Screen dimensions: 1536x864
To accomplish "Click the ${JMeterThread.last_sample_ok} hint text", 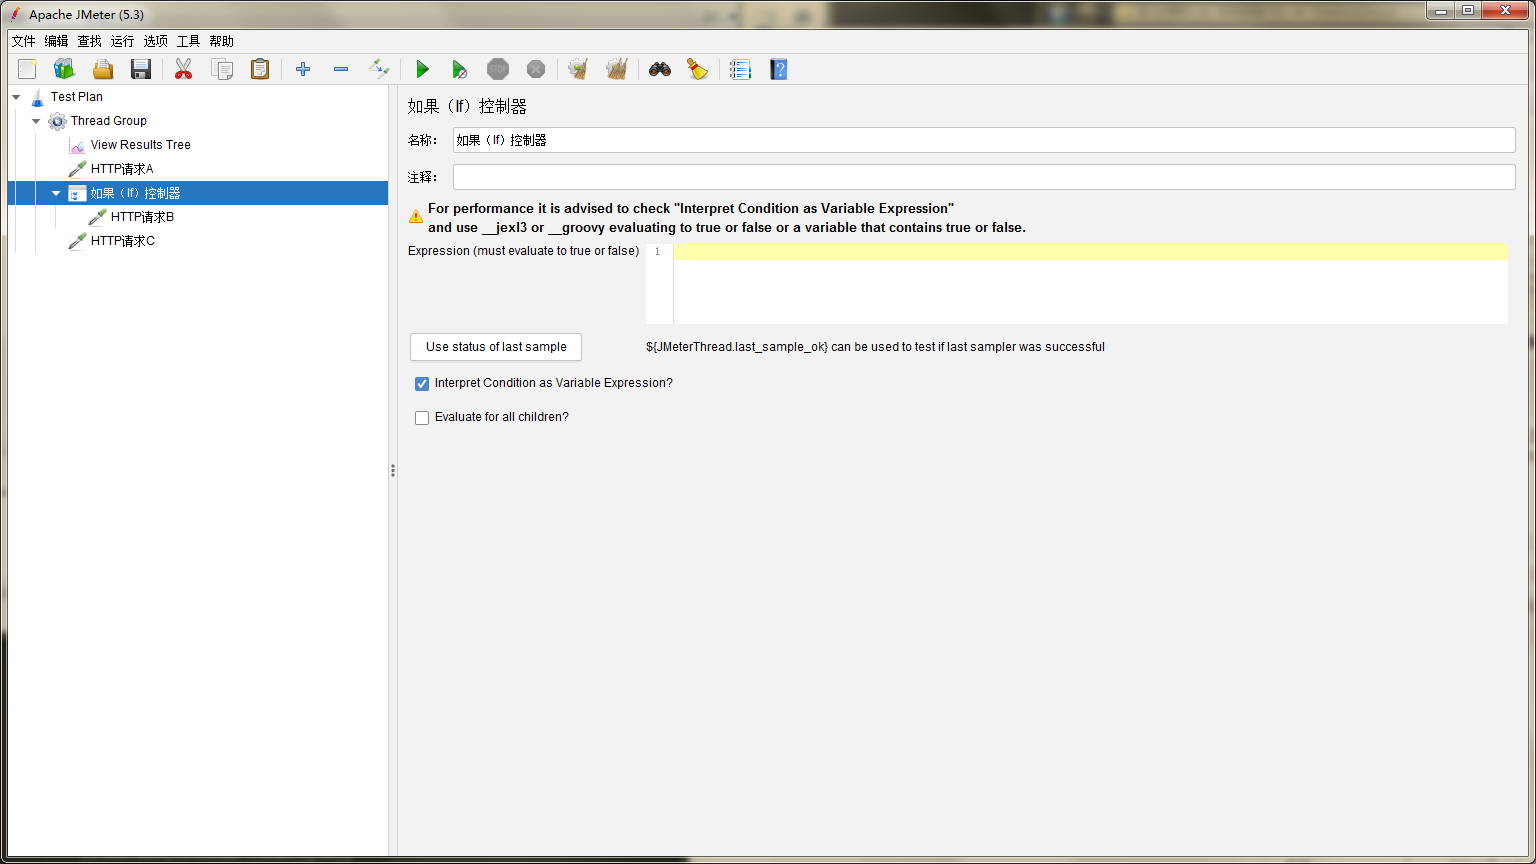I will pos(737,347).
